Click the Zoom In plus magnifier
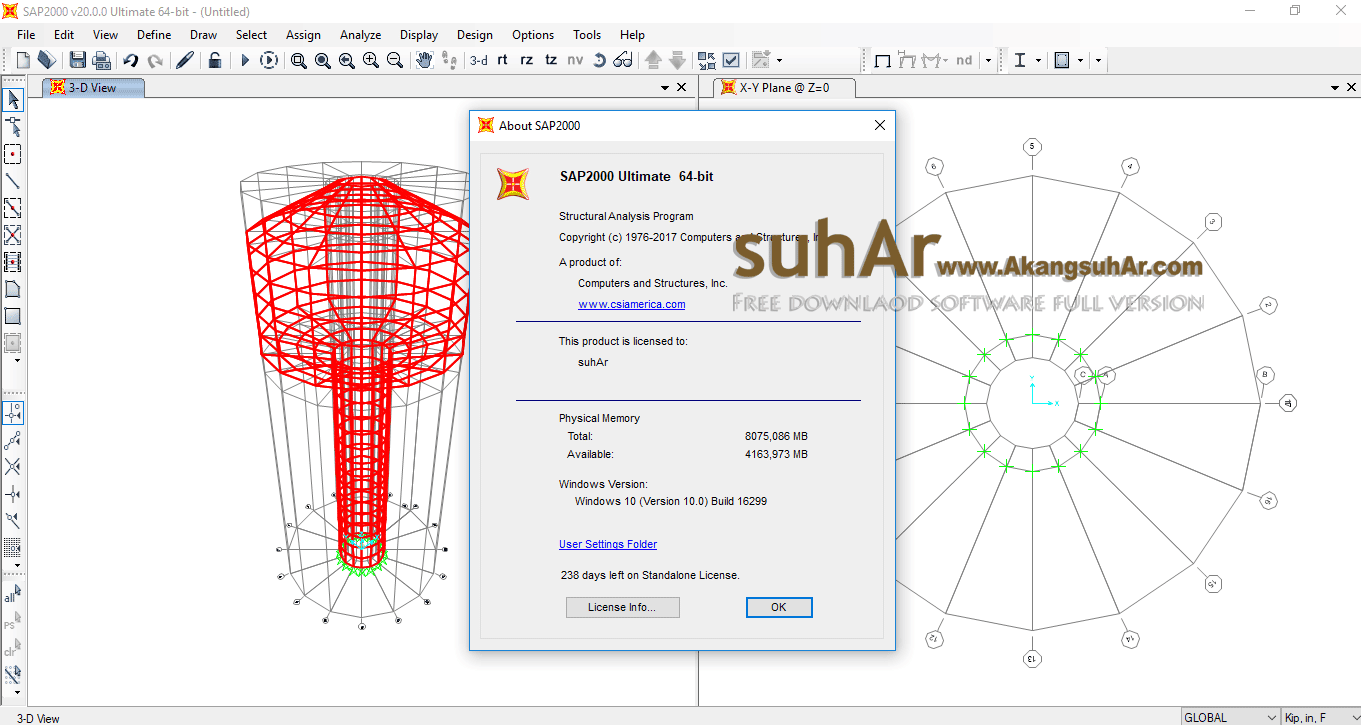This screenshot has height=725, width=1361. 371,60
